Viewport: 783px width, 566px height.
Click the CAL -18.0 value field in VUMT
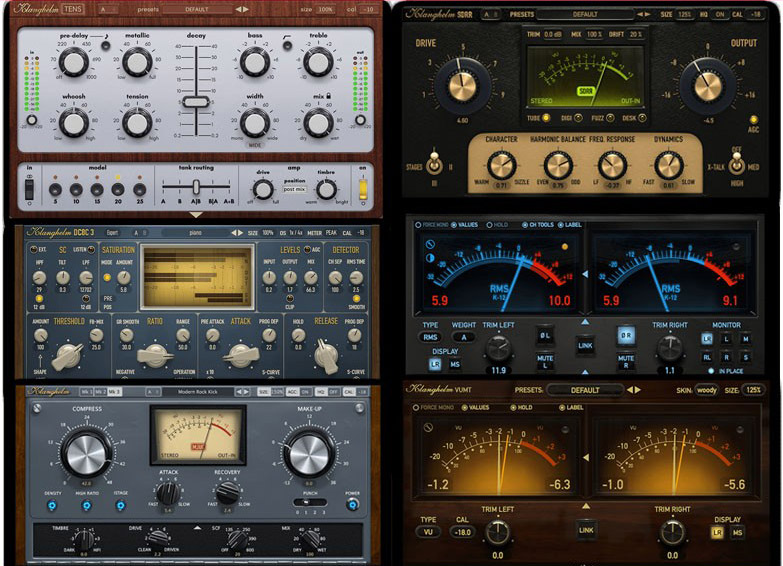click(x=460, y=532)
